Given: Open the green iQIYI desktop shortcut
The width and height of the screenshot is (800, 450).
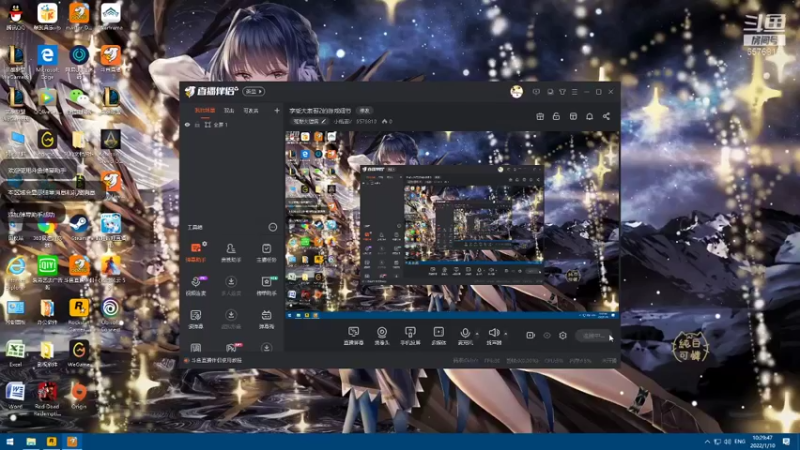Looking at the screenshot, I should pos(47,272).
